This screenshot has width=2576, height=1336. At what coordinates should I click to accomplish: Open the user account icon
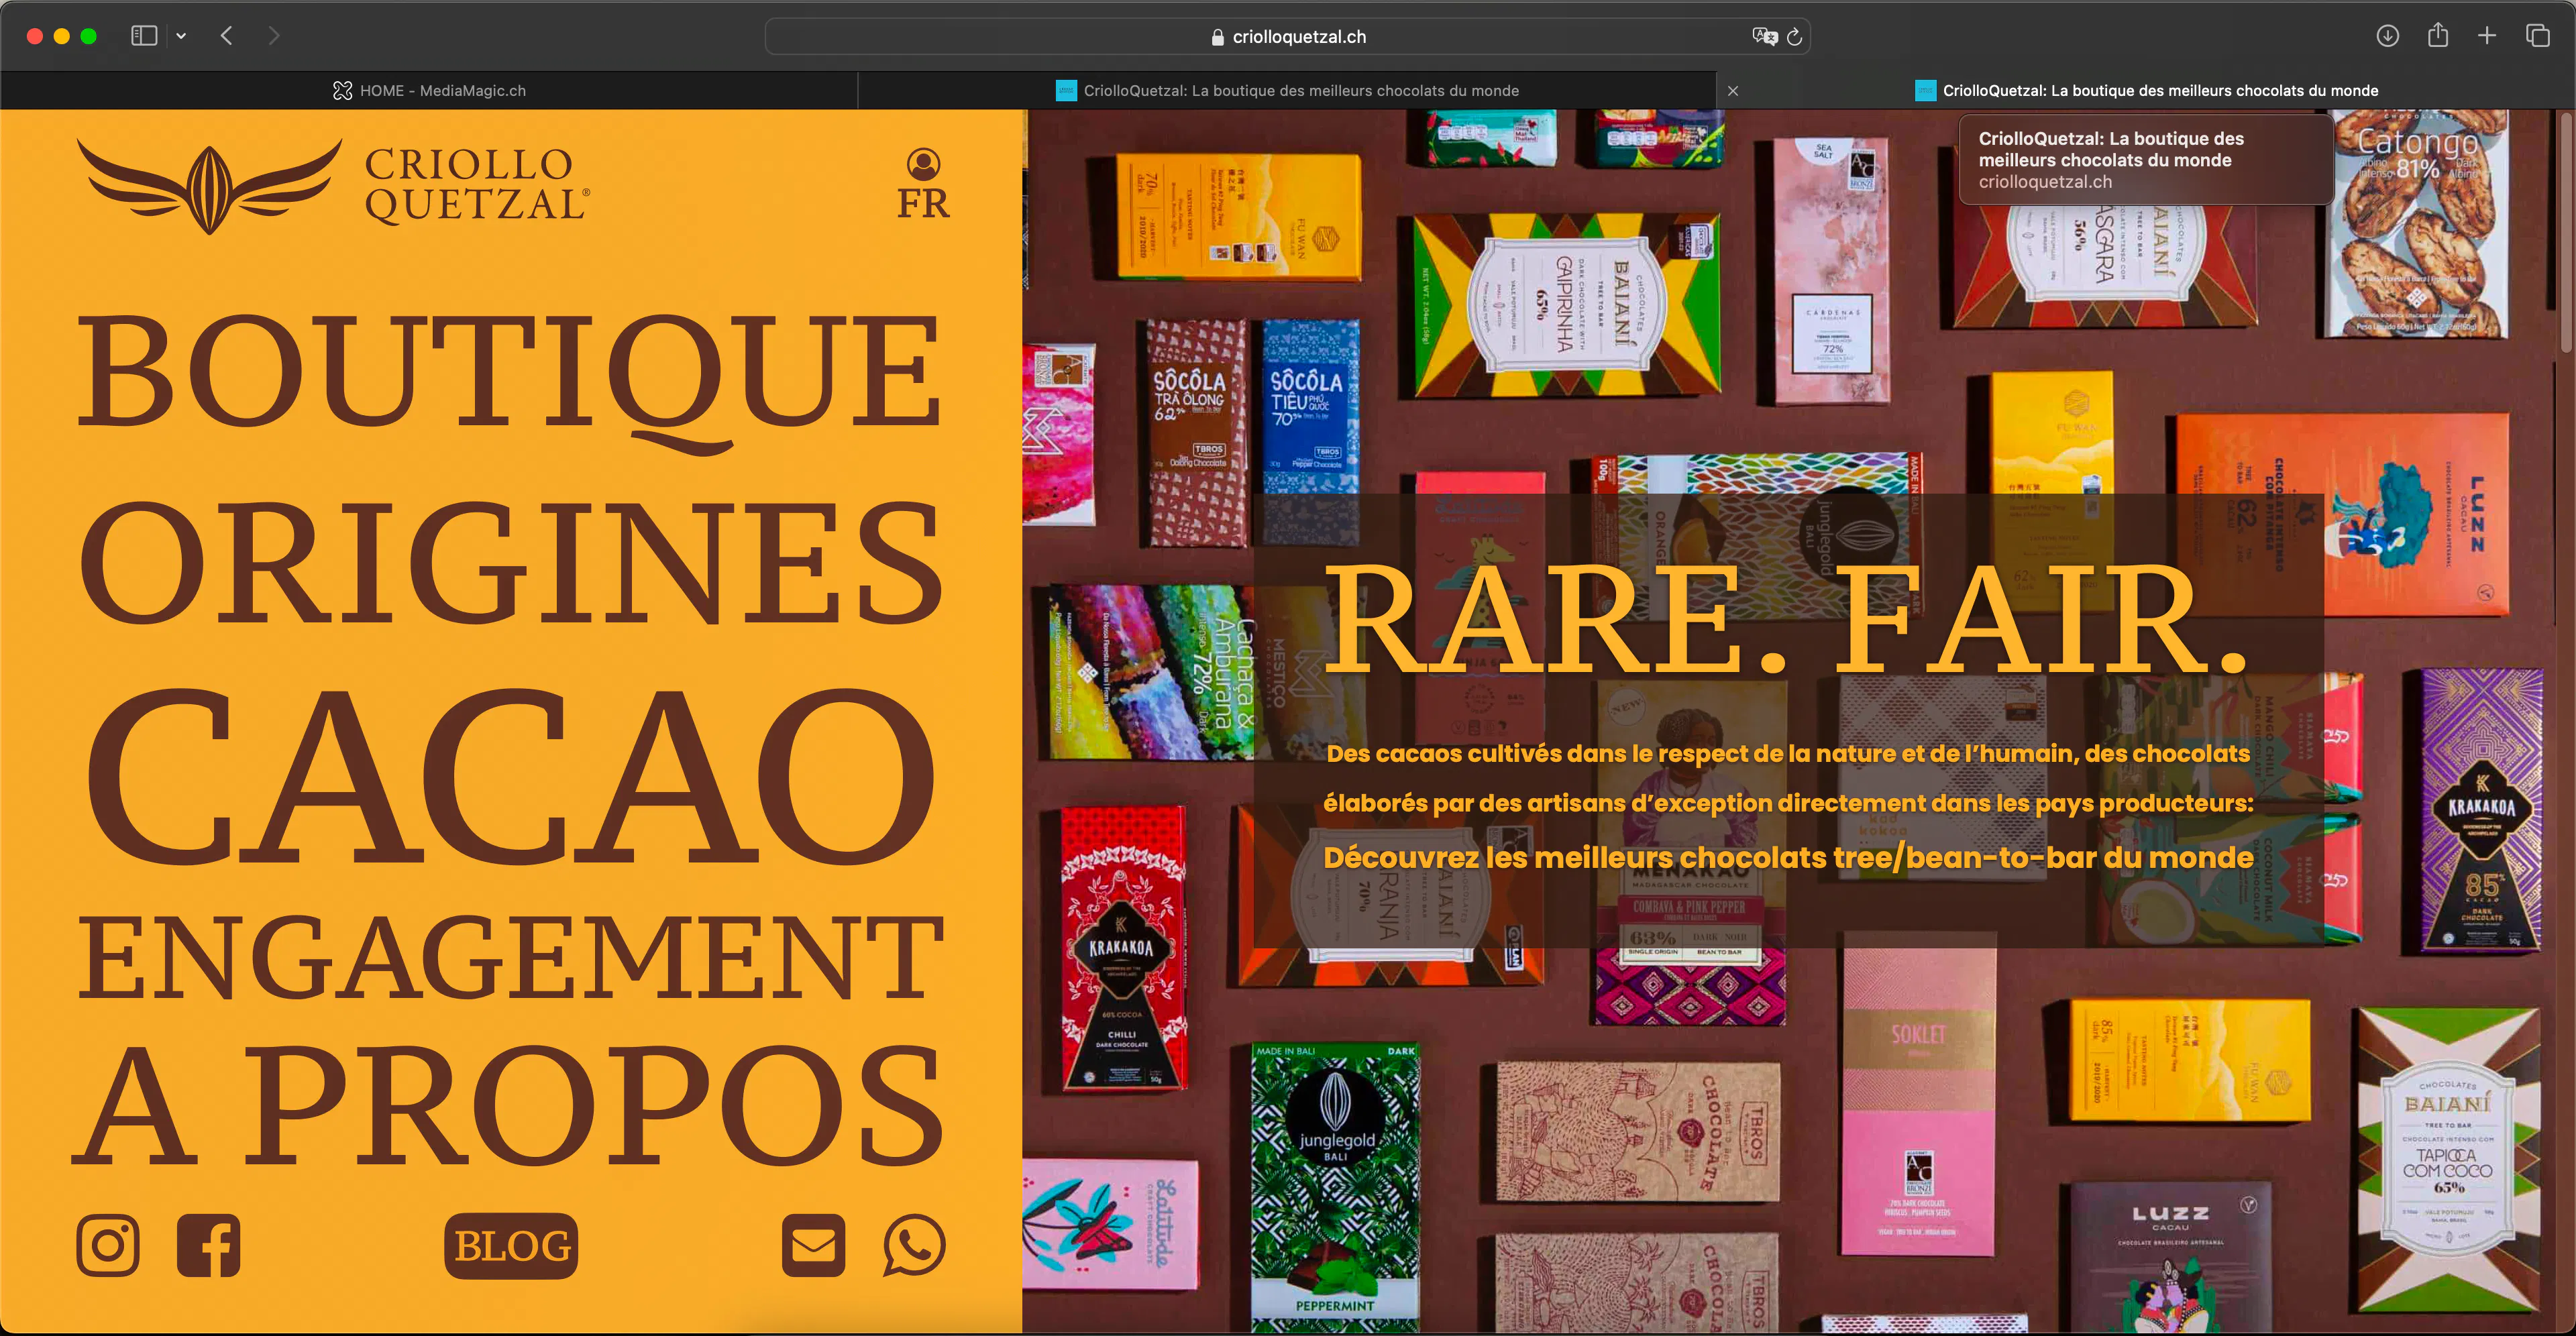923,164
